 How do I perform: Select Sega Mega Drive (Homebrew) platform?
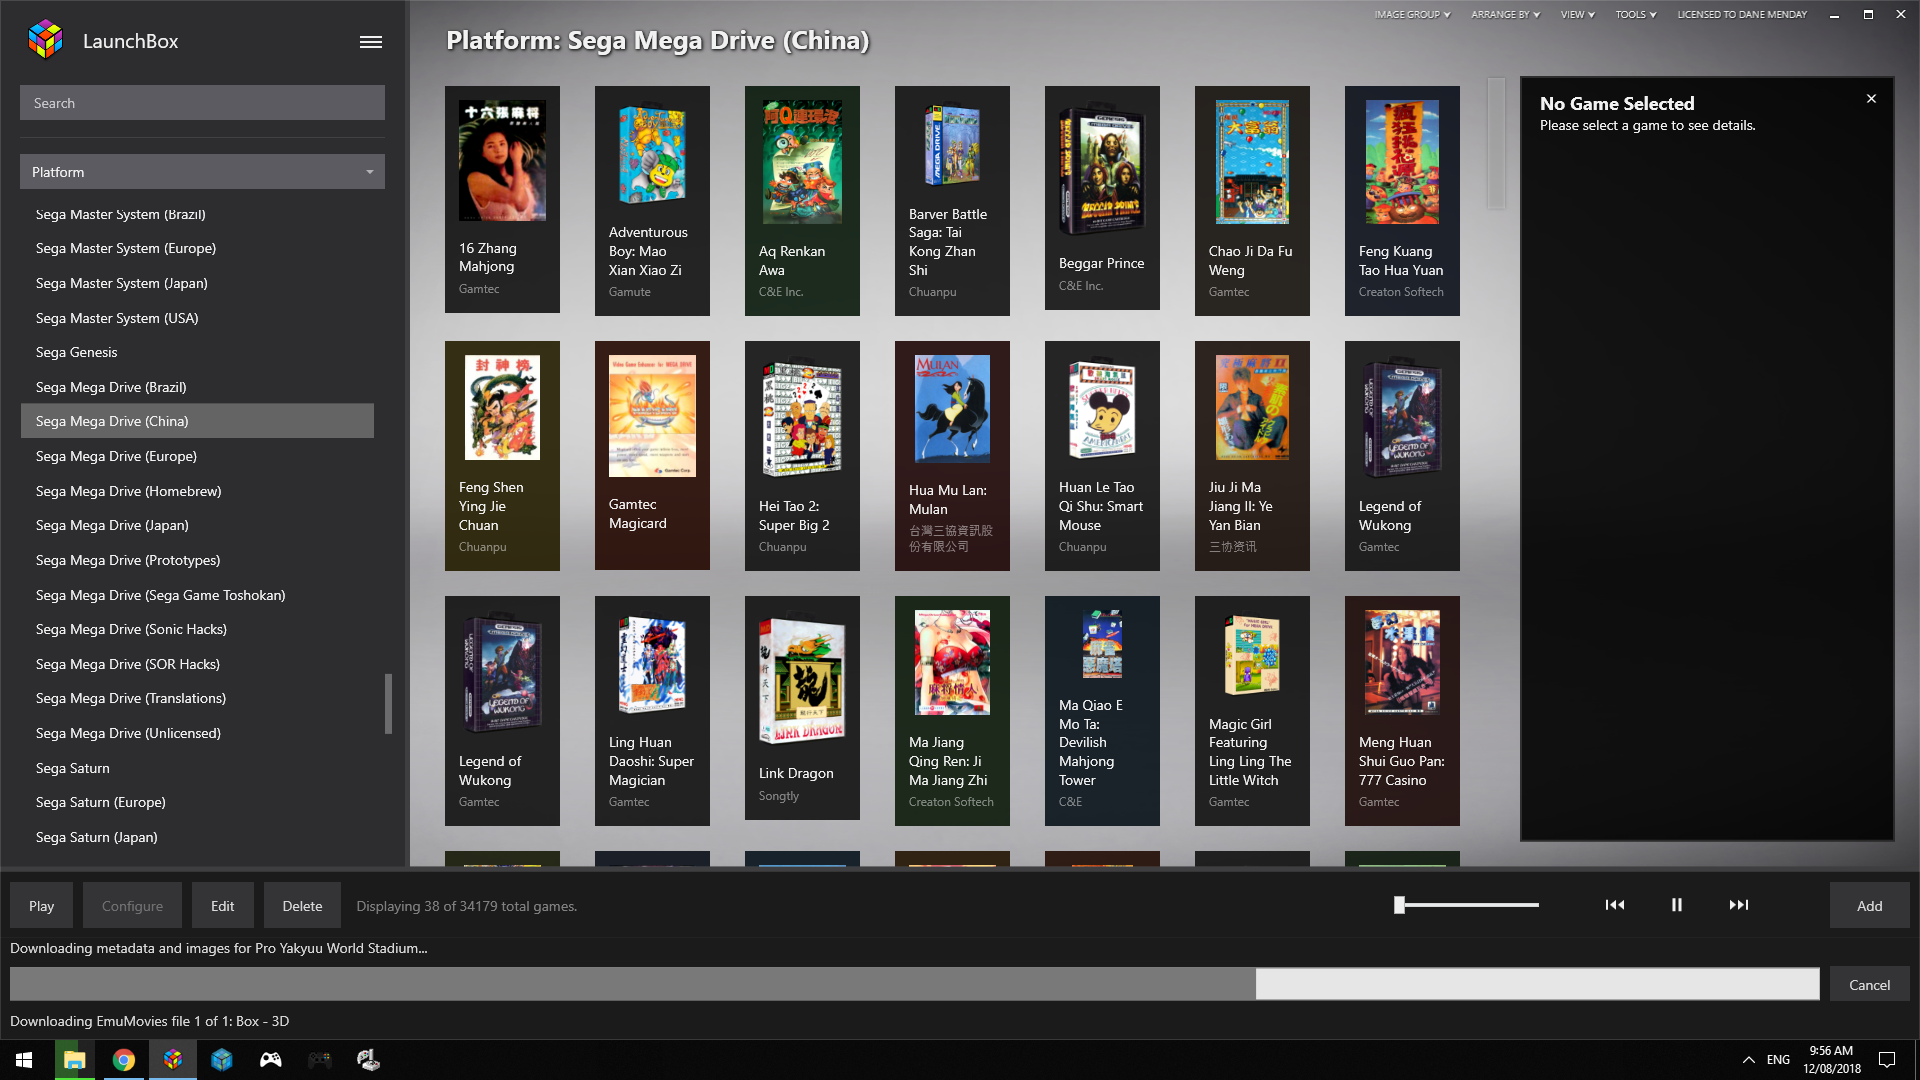[x=197, y=491]
